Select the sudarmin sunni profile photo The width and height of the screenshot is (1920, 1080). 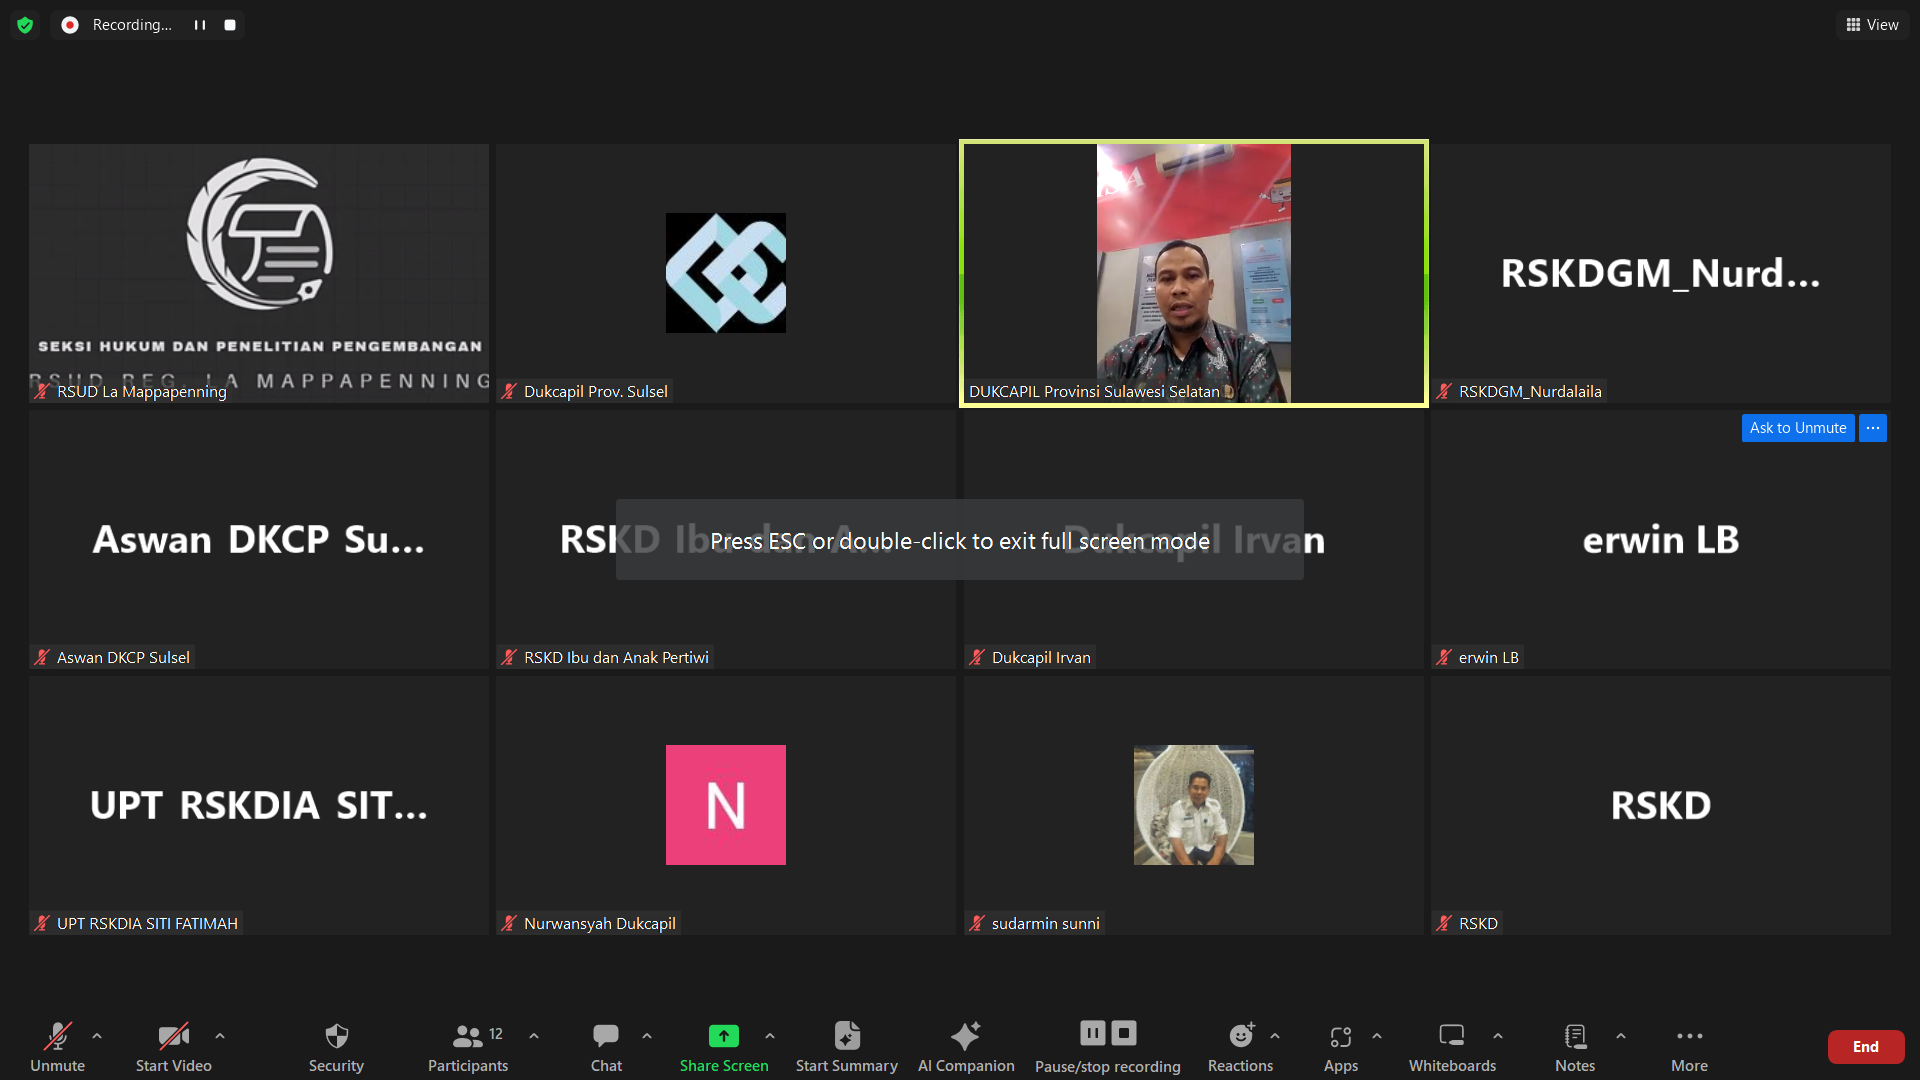pos(1194,805)
